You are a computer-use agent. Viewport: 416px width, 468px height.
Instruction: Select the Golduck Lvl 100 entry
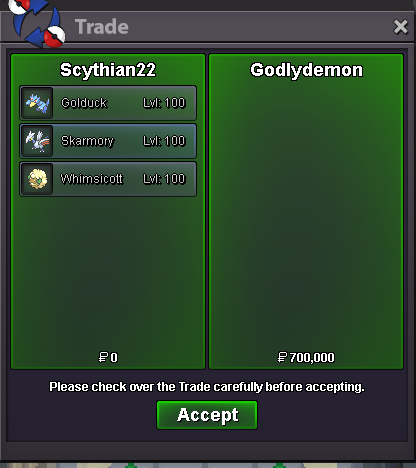coord(108,103)
